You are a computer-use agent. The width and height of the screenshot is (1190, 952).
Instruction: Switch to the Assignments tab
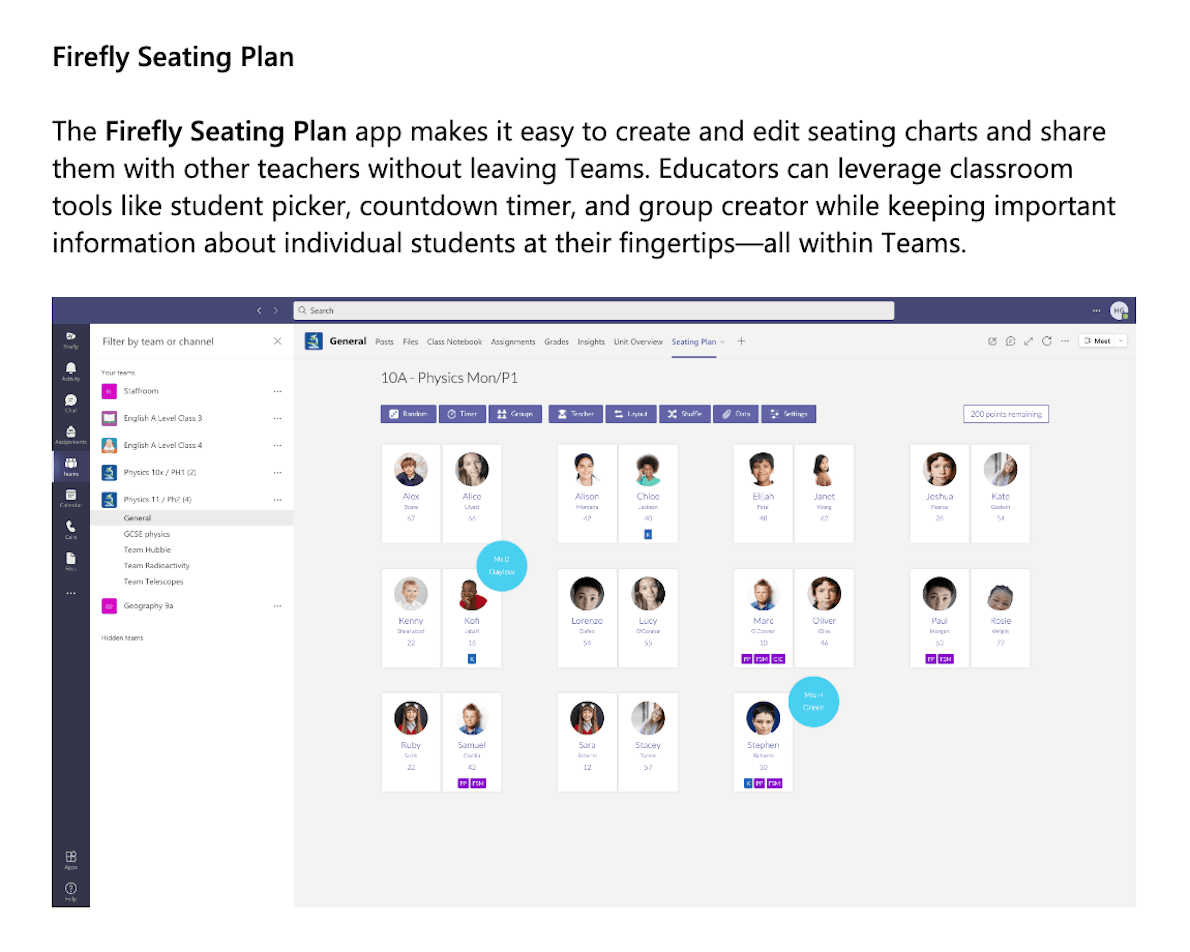[x=513, y=342]
